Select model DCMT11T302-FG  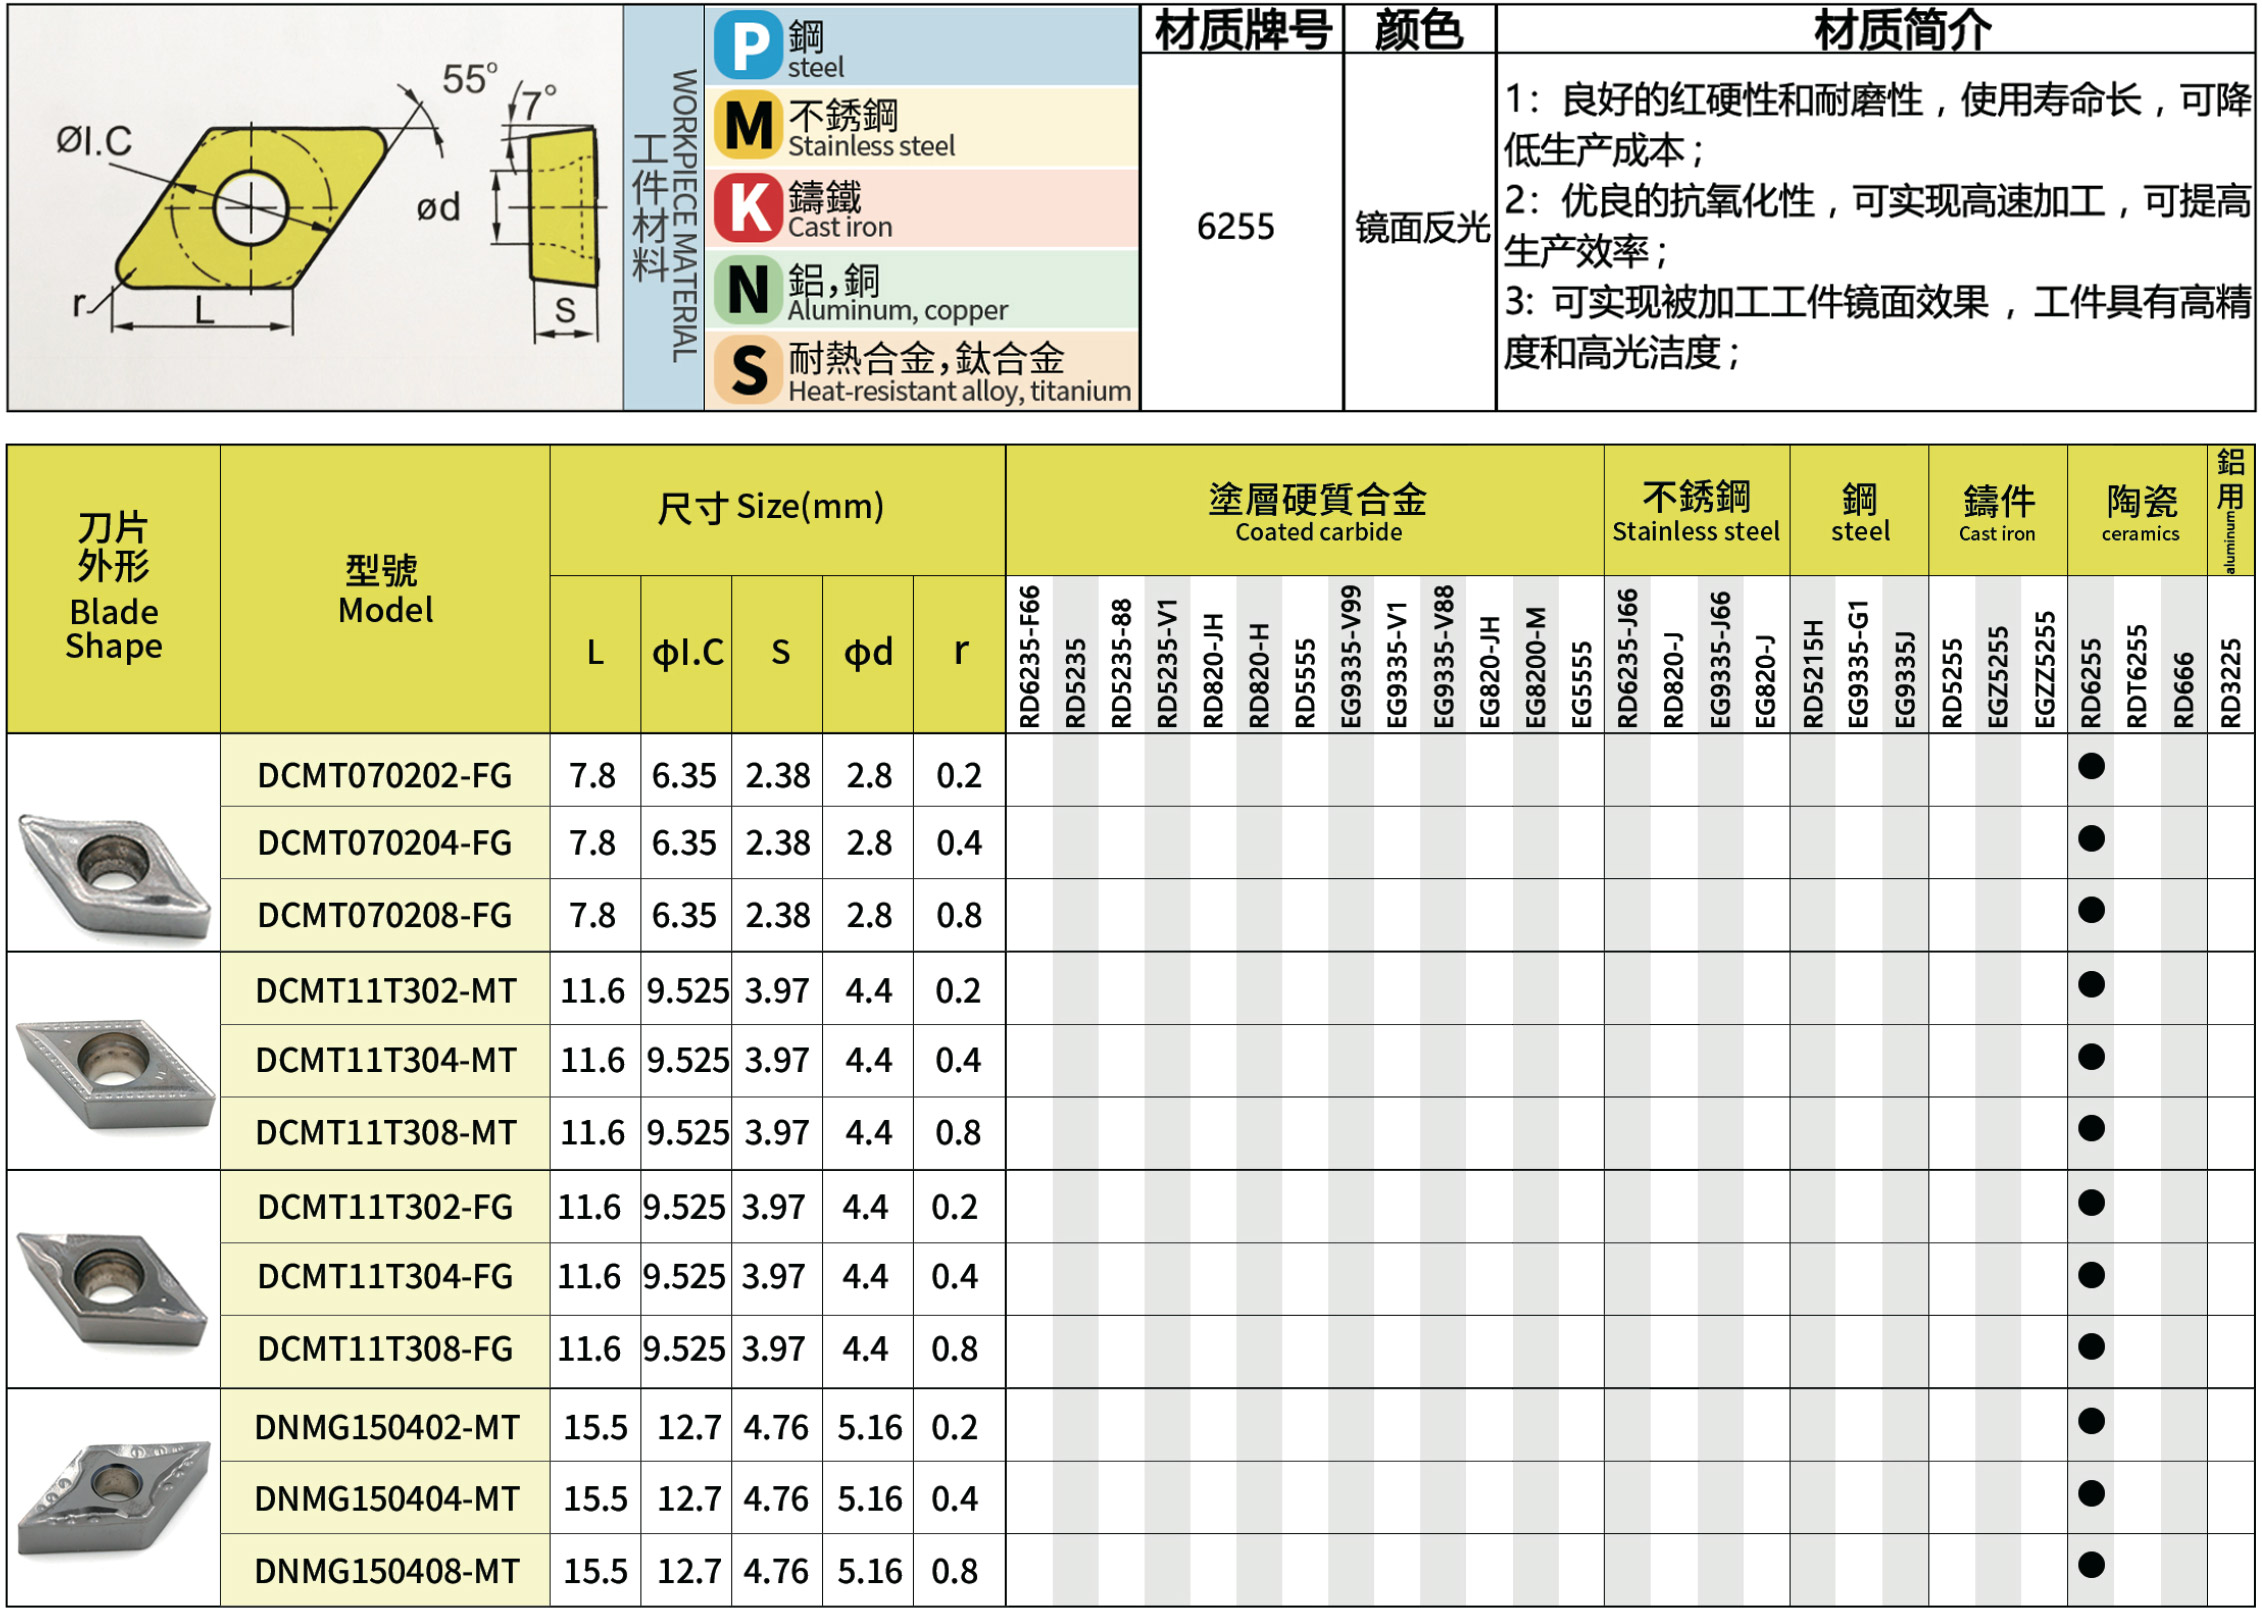pyautogui.click(x=385, y=1207)
